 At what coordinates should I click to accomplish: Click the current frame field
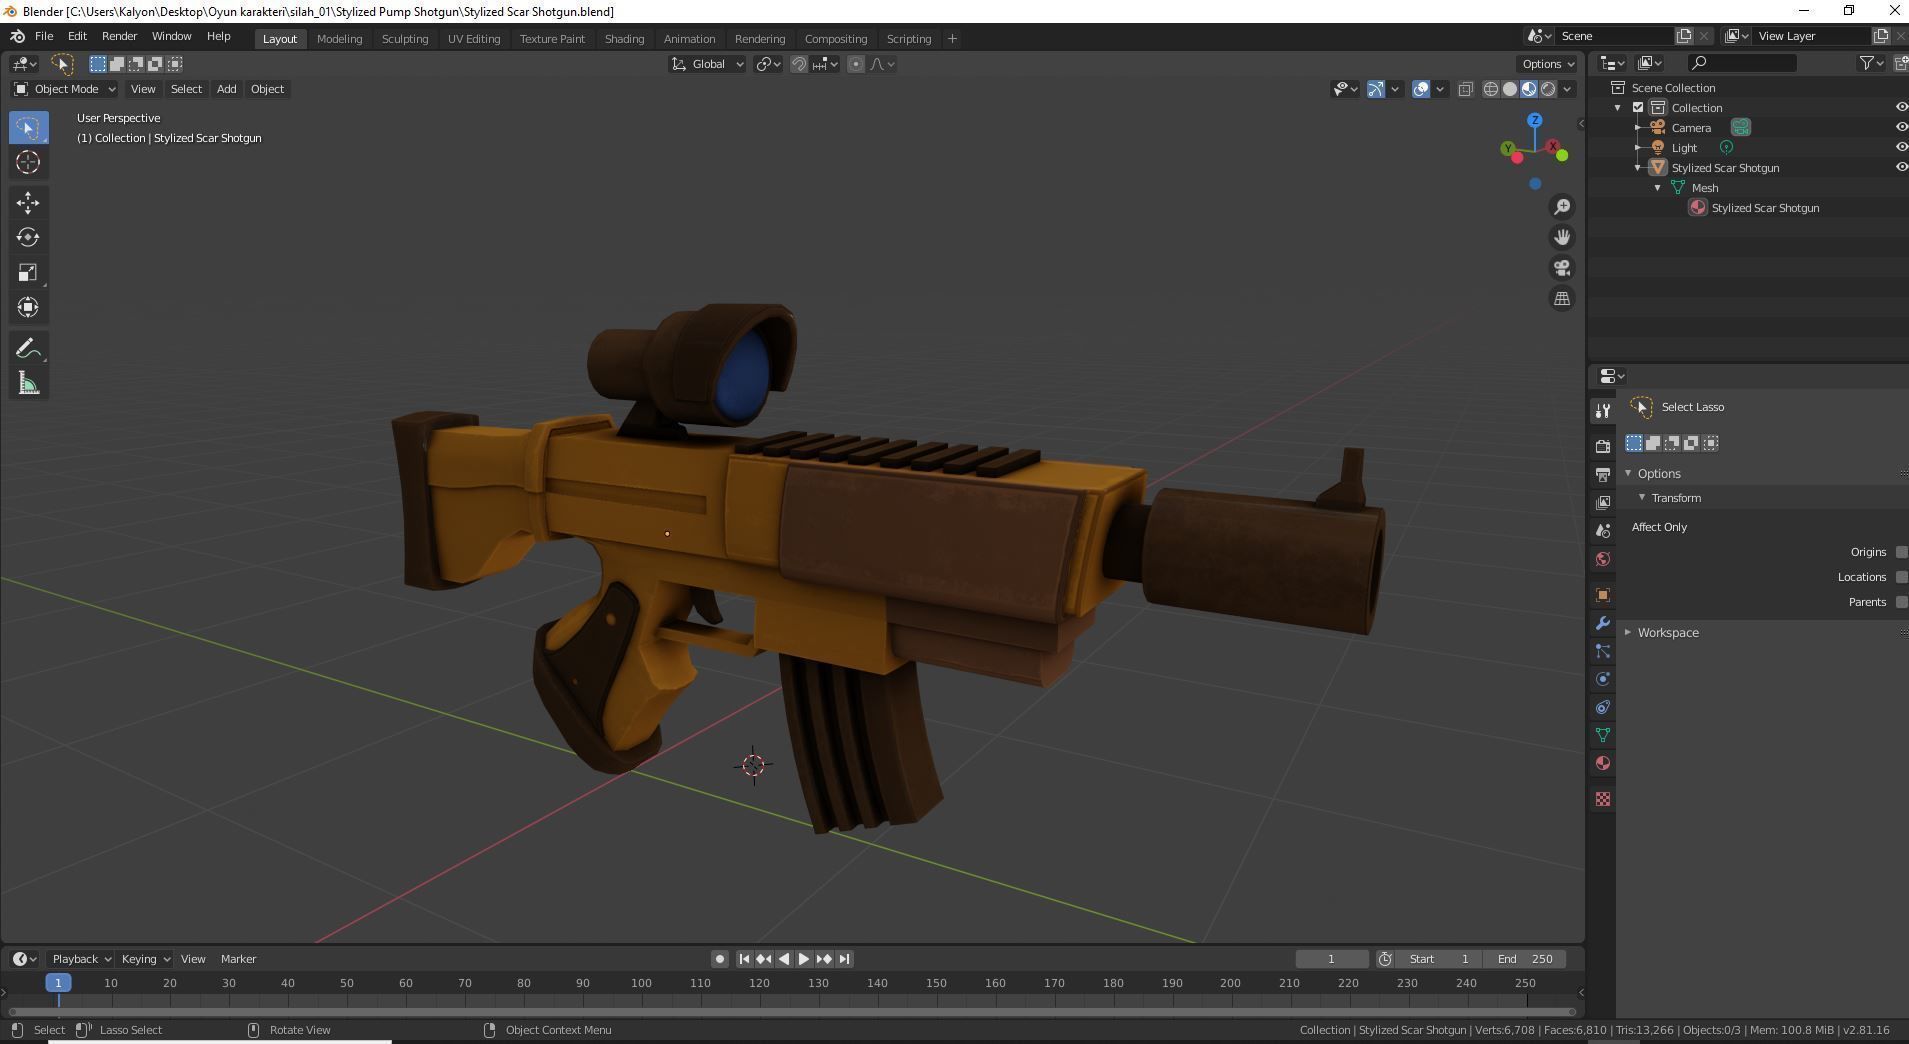[1331, 959]
